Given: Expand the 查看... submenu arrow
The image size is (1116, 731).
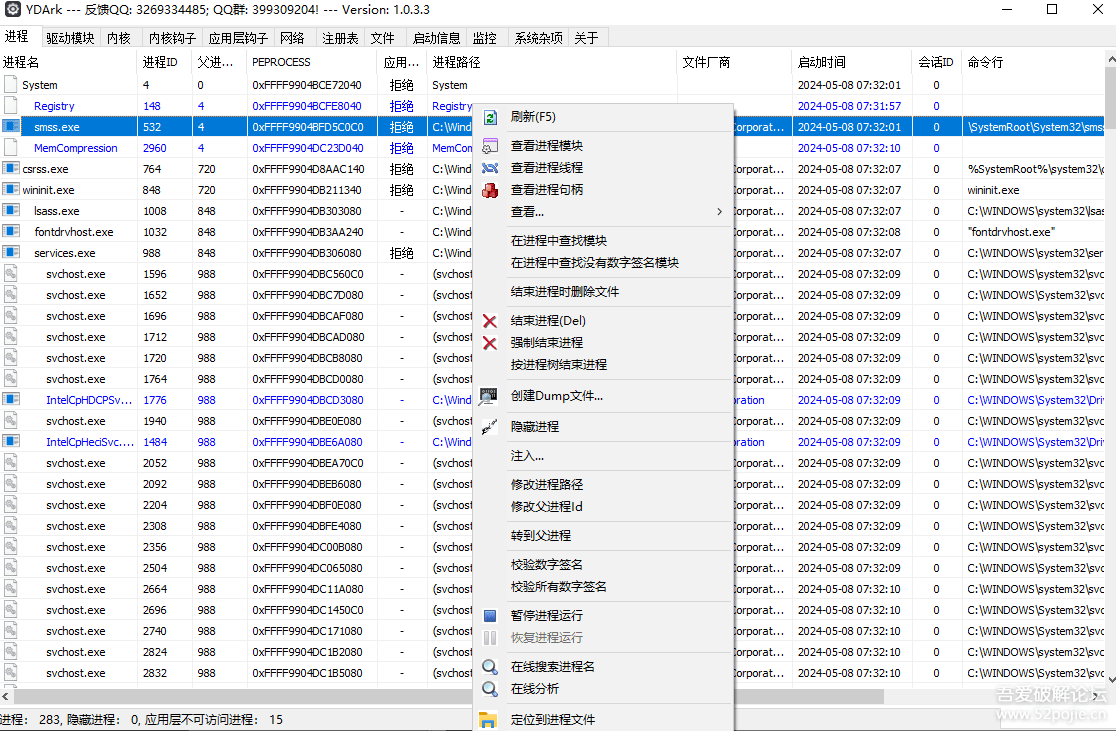Looking at the screenshot, I should (x=719, y=212).
